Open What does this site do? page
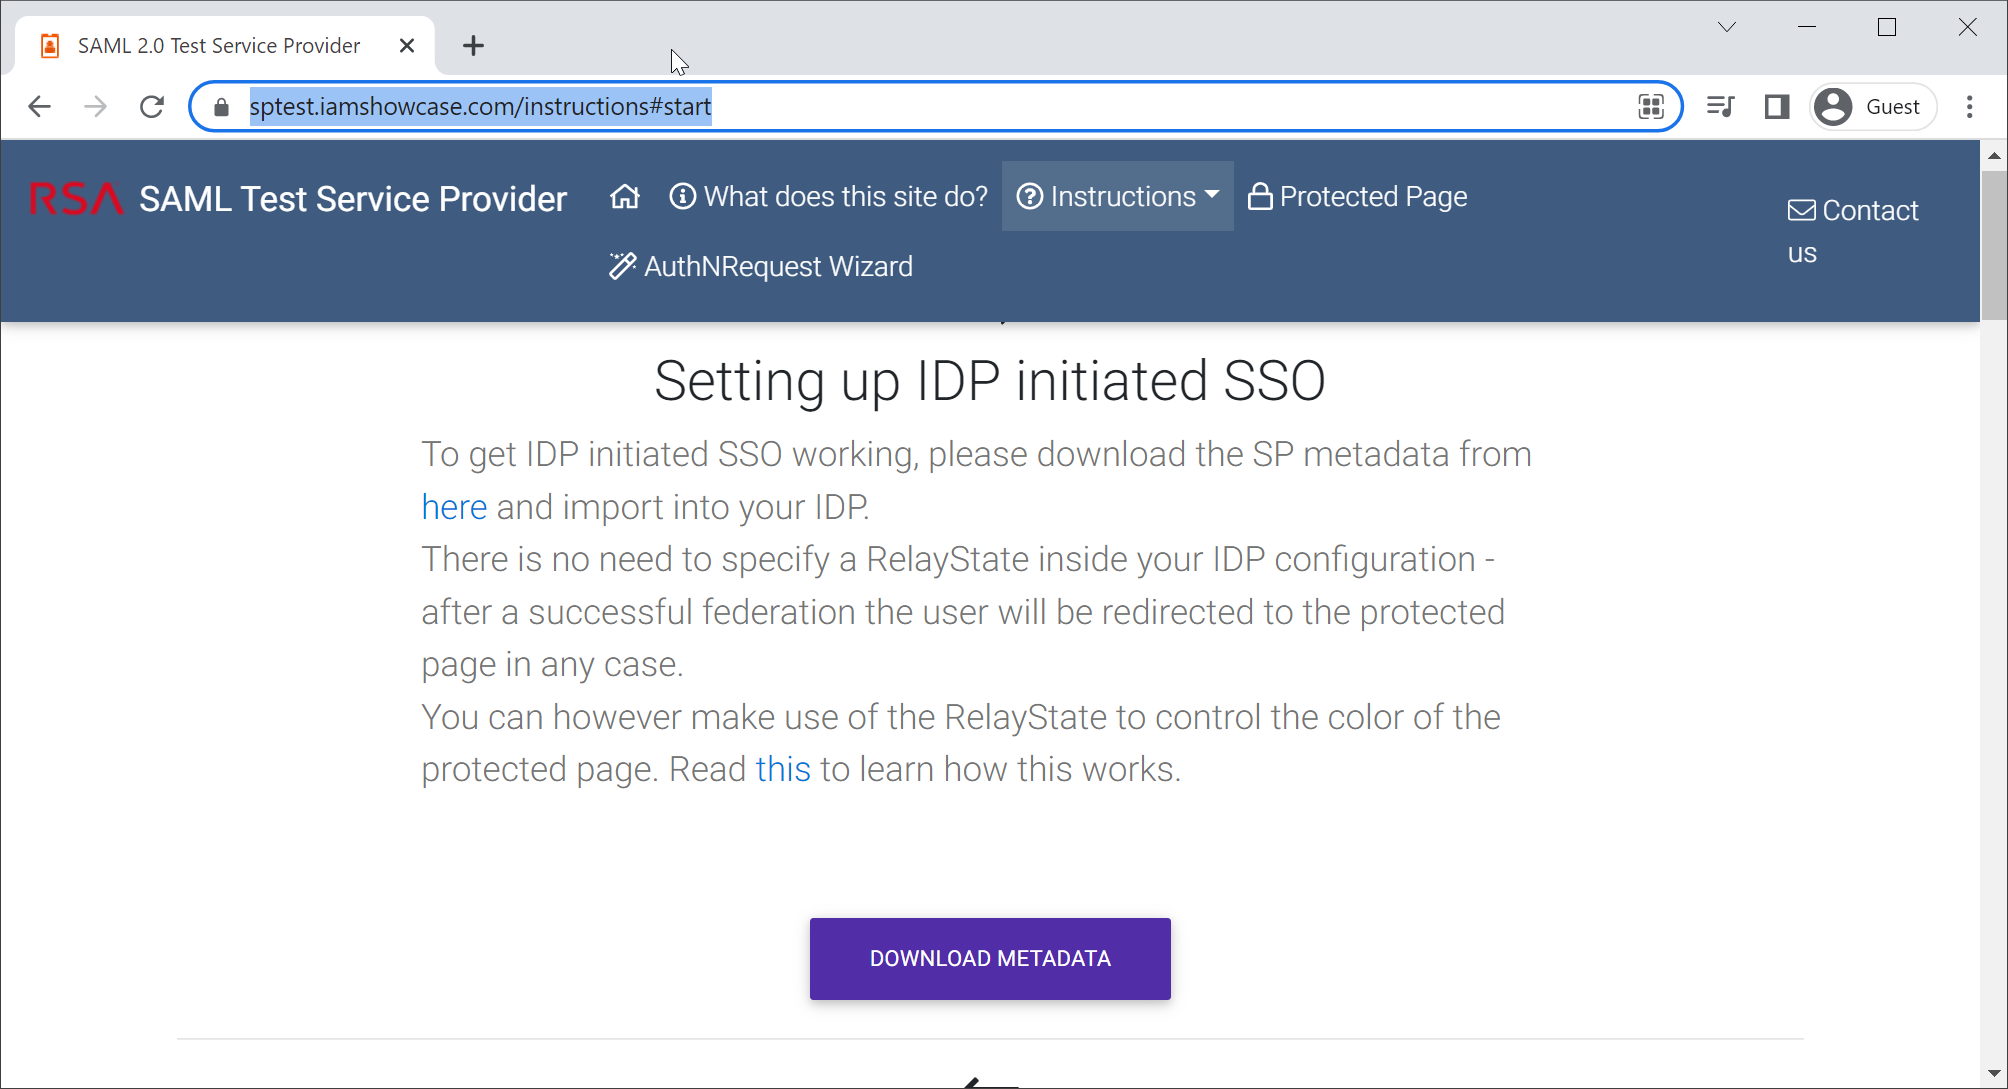 [x=829, y=197]
